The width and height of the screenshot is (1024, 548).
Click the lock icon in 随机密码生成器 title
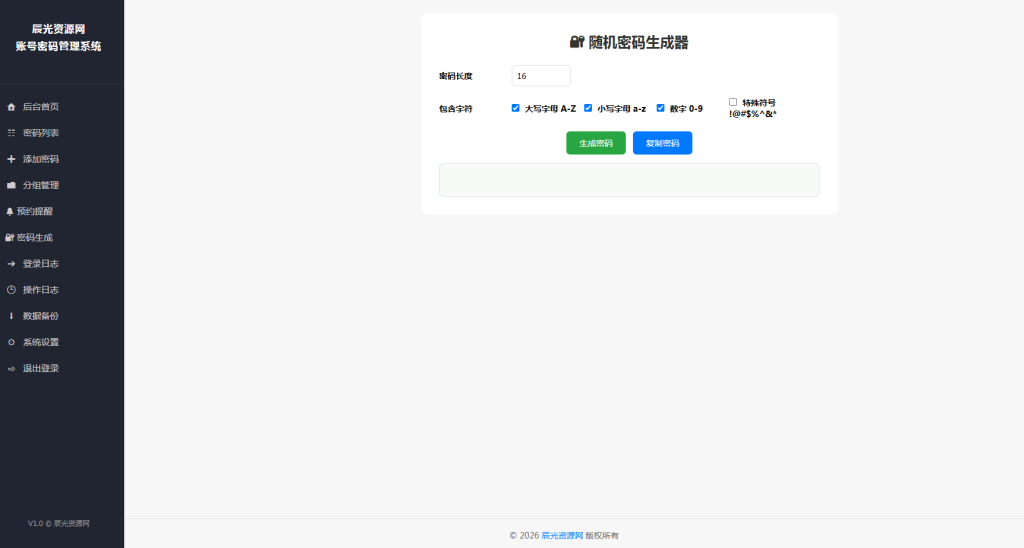[x=577, y=42]
